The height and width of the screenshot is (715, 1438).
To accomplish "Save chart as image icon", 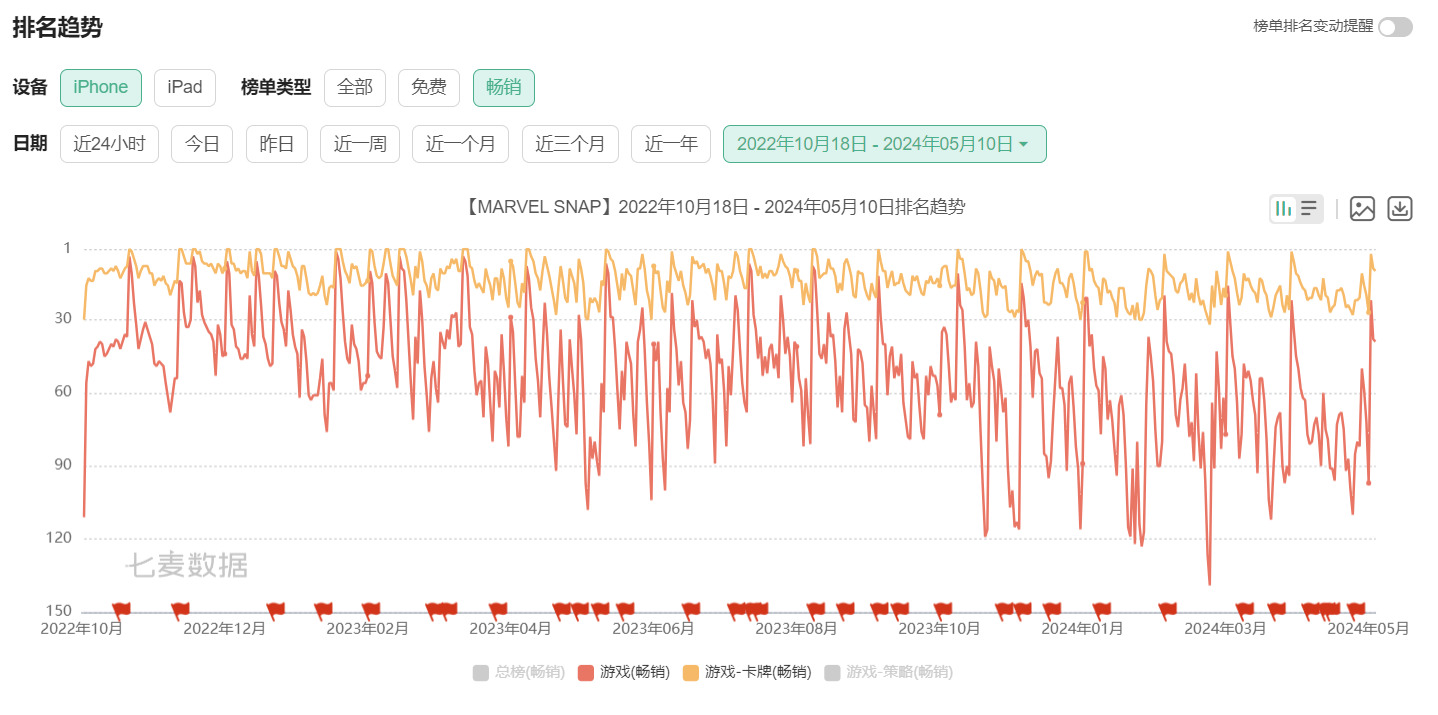I will click(x=1362, y=209).
